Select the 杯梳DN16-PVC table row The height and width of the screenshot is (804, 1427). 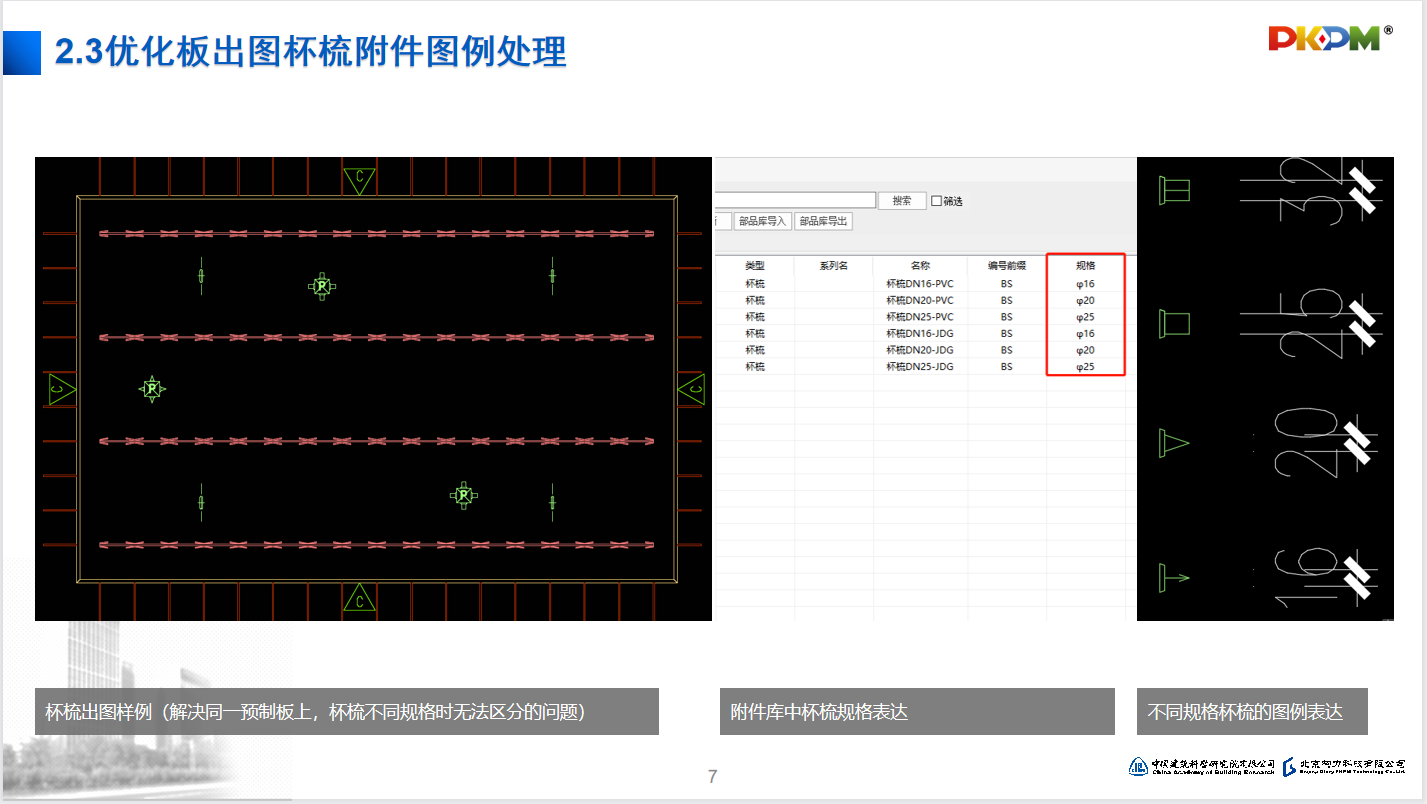pyautogui.click(x=919, y=284)
